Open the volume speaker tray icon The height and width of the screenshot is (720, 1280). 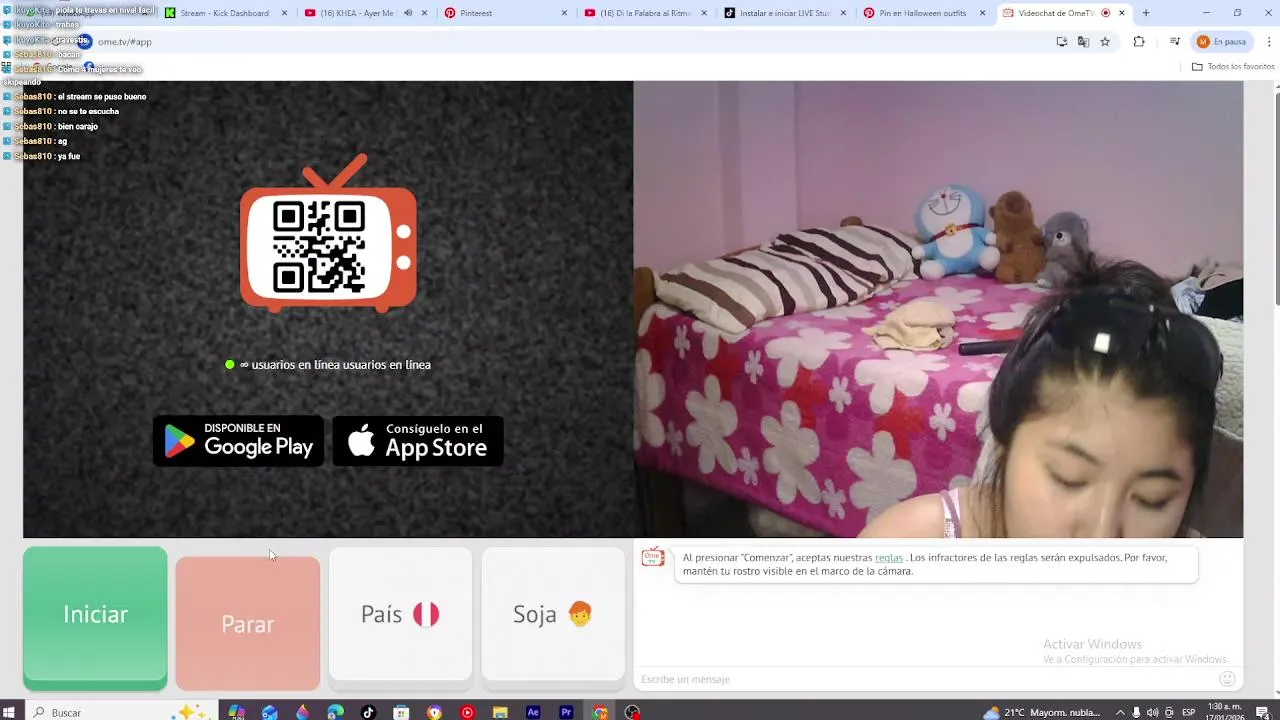click(x=1152, y=712)
